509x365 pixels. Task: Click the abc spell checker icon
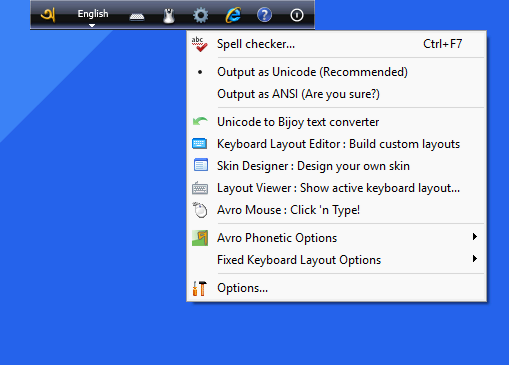pyautogui.click(x=199, y=44)
